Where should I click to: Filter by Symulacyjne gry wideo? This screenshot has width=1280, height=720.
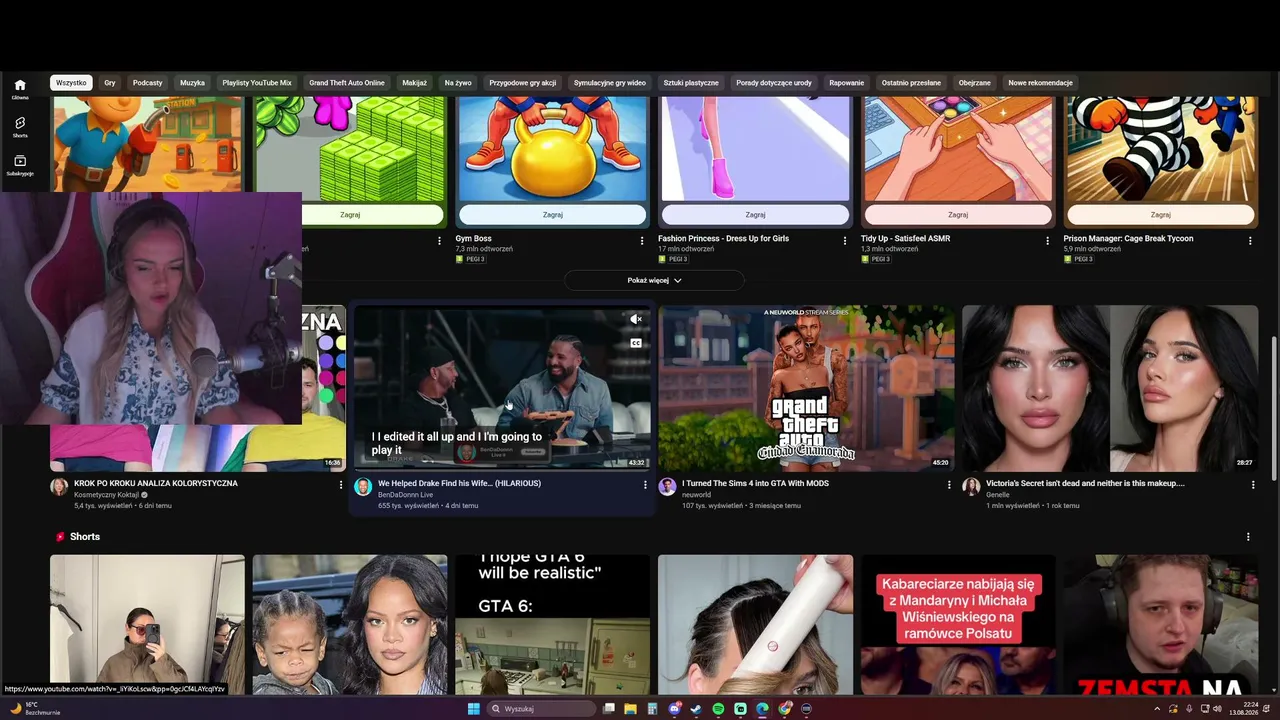click(x=610, y=83)
